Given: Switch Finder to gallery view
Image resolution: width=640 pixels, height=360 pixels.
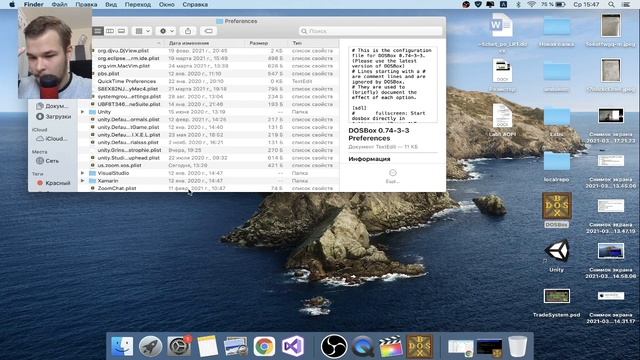Looking at the screenshot, I should (x=122, y=31).
